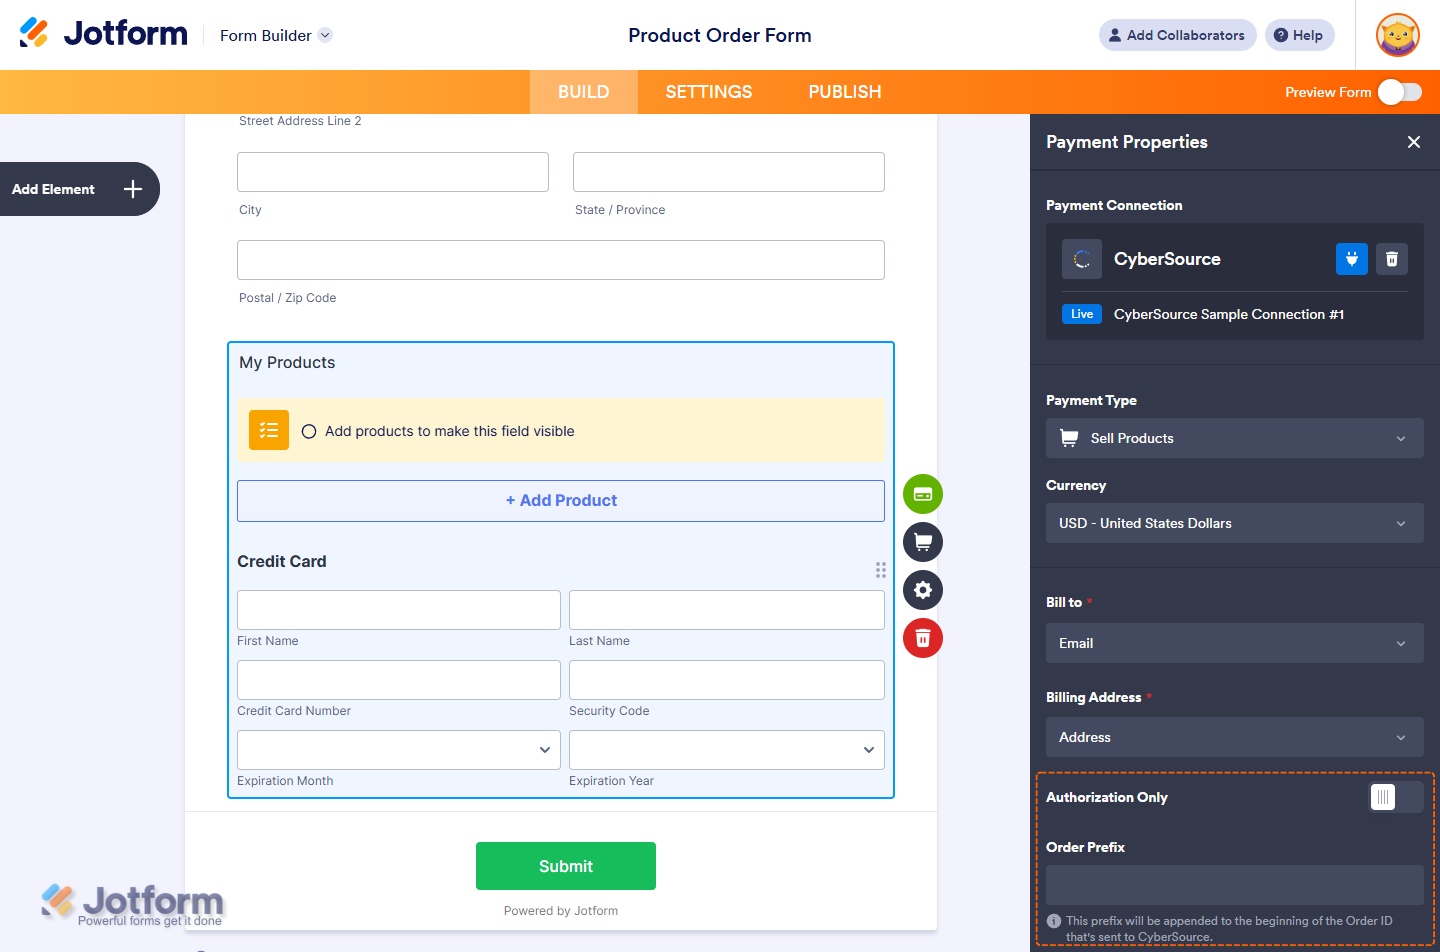
Task: Open the gear icon next to My Products
Action: 922,590
